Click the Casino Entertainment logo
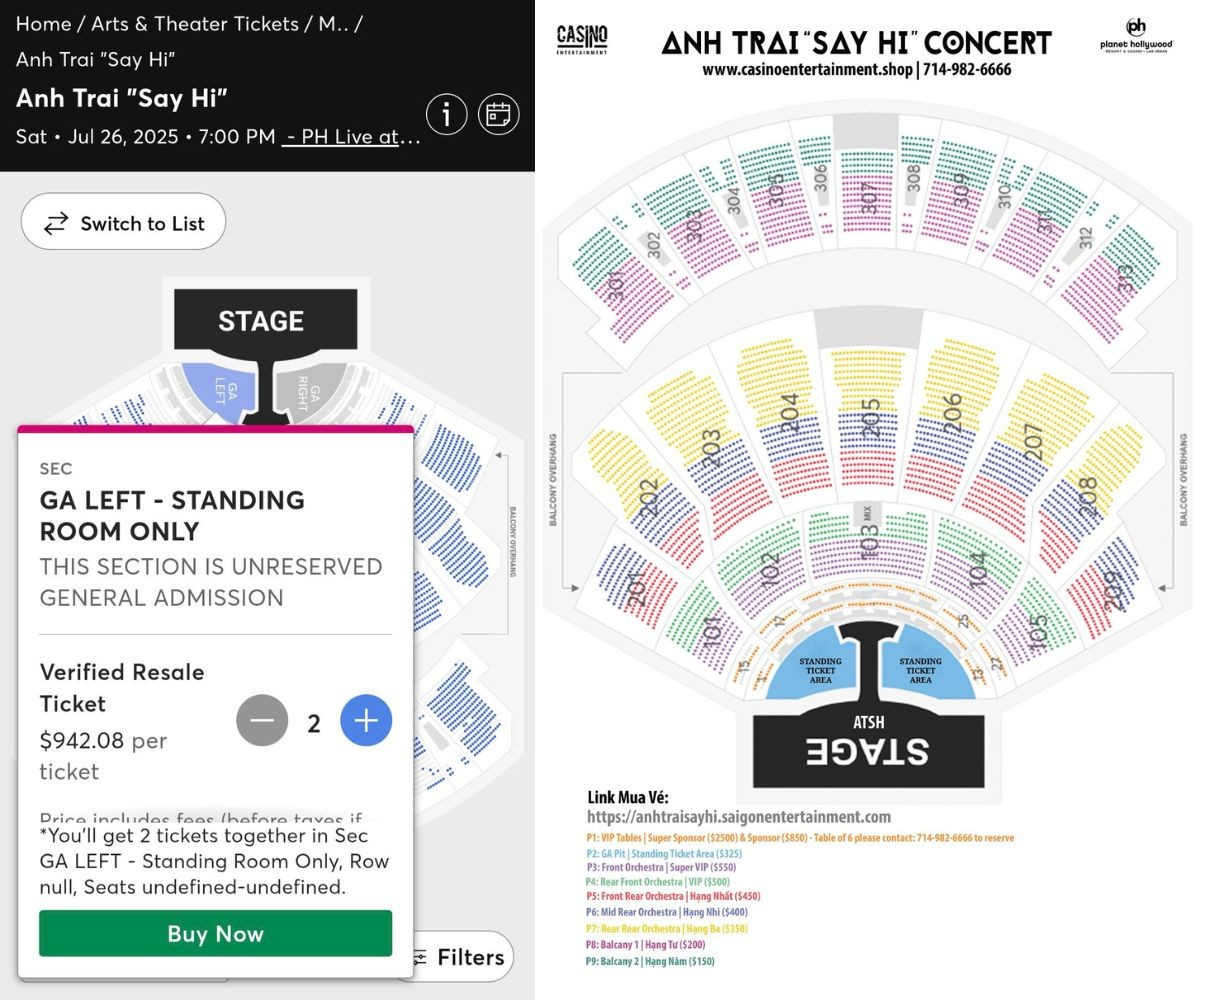 pyautogui.click(x=581, y=39)
